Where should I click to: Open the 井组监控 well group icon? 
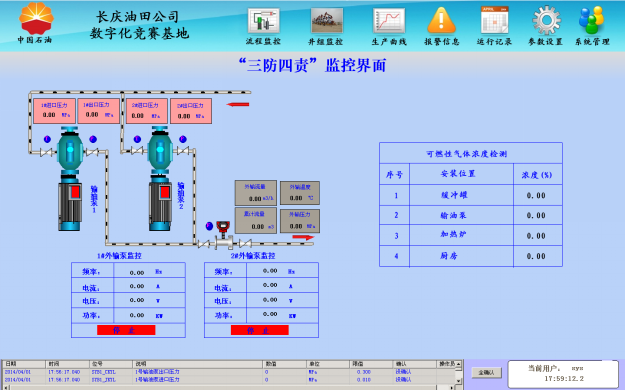[x=326, y=21]
